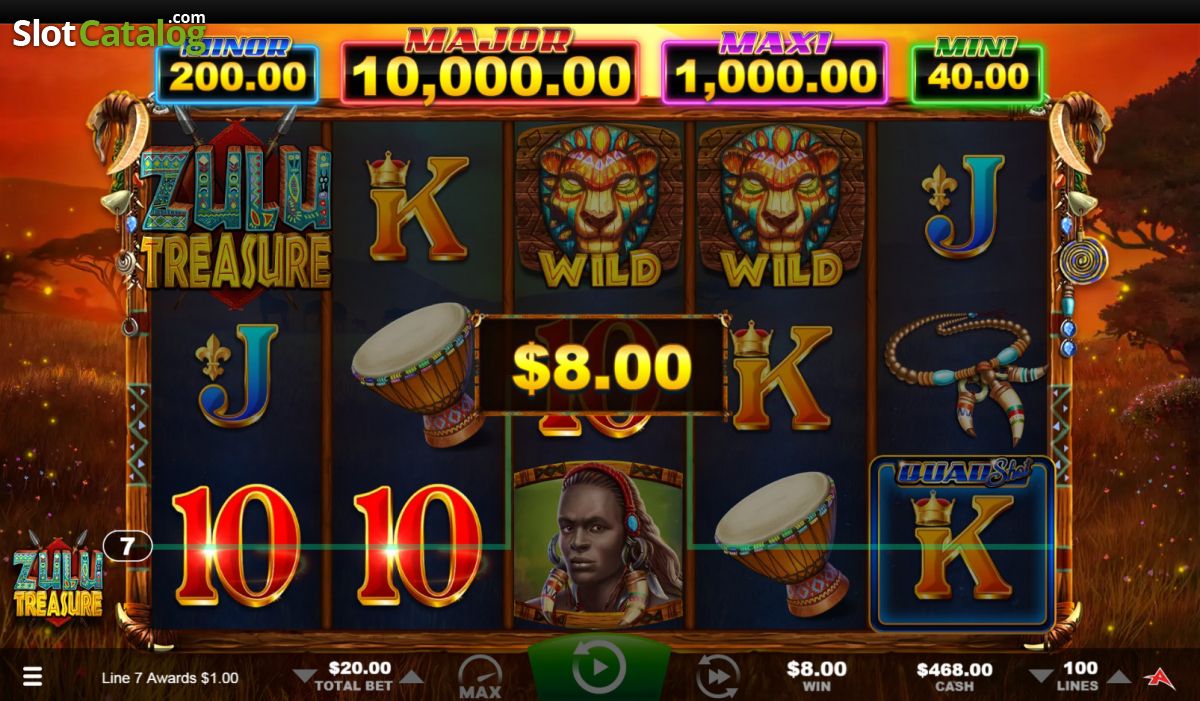Viewport: 1200px width, 701px height.
Task: Click the SlotCatalog.com logo
Action: tap(108, 33)
